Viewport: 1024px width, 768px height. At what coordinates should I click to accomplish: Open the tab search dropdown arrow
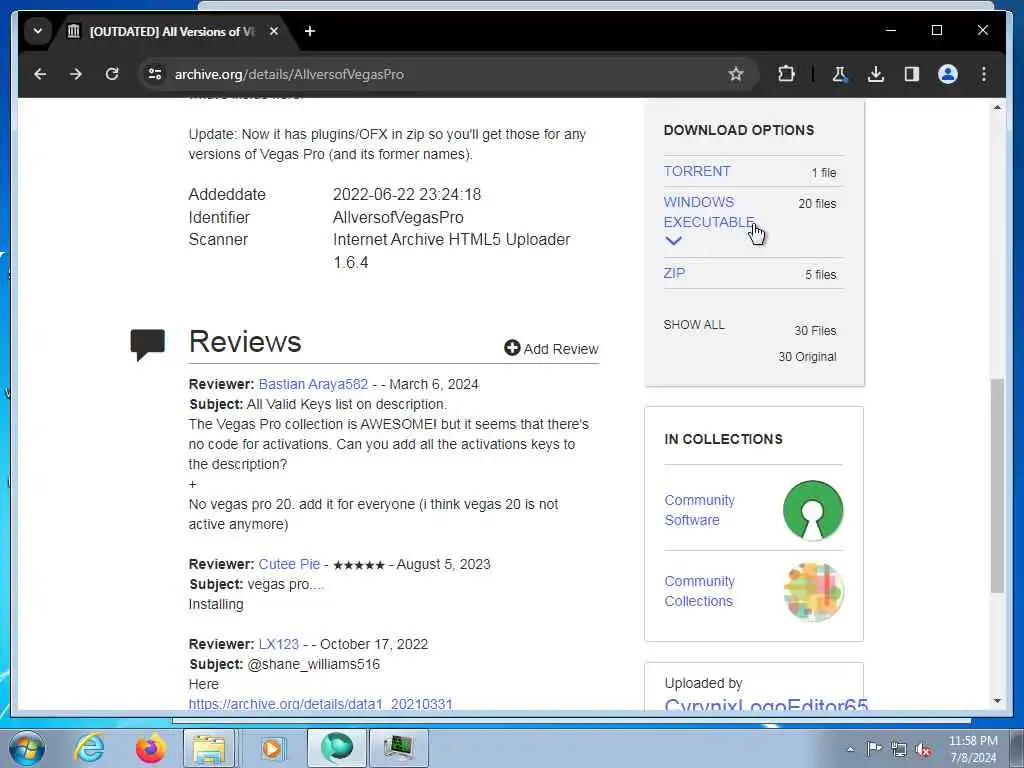38,31
